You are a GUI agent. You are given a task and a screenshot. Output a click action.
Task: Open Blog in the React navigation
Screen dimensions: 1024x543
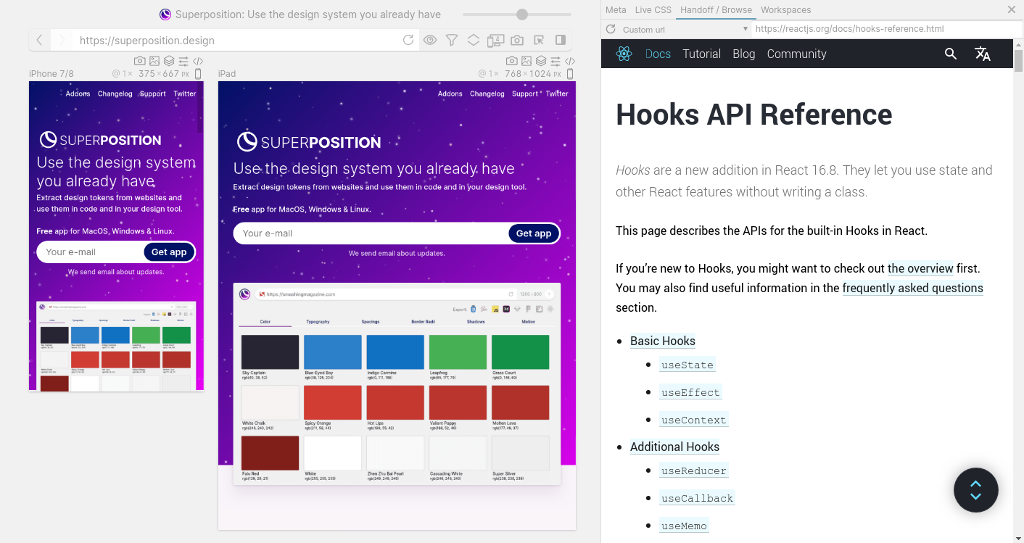tap(744, 54)
